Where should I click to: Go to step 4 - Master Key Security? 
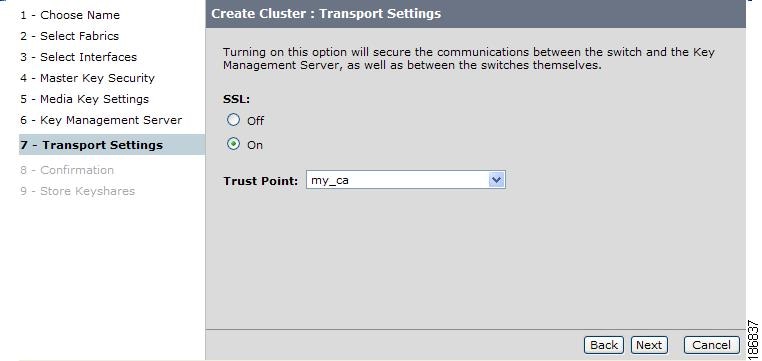click(87, 78)
